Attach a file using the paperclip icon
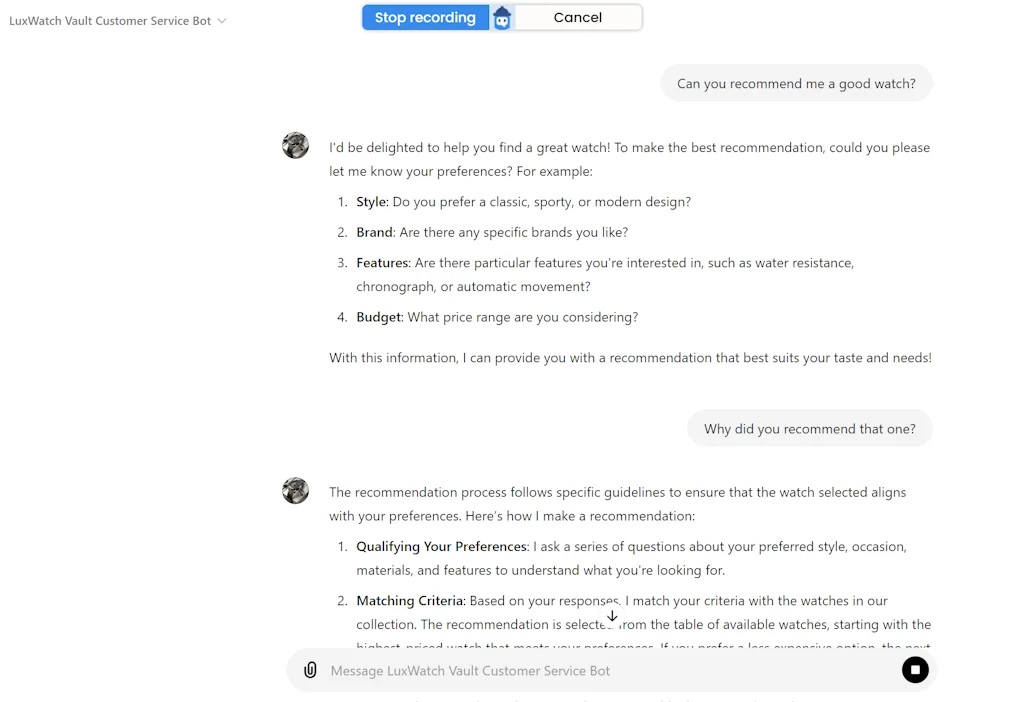 pyautogui.click(x=310, y=670)
